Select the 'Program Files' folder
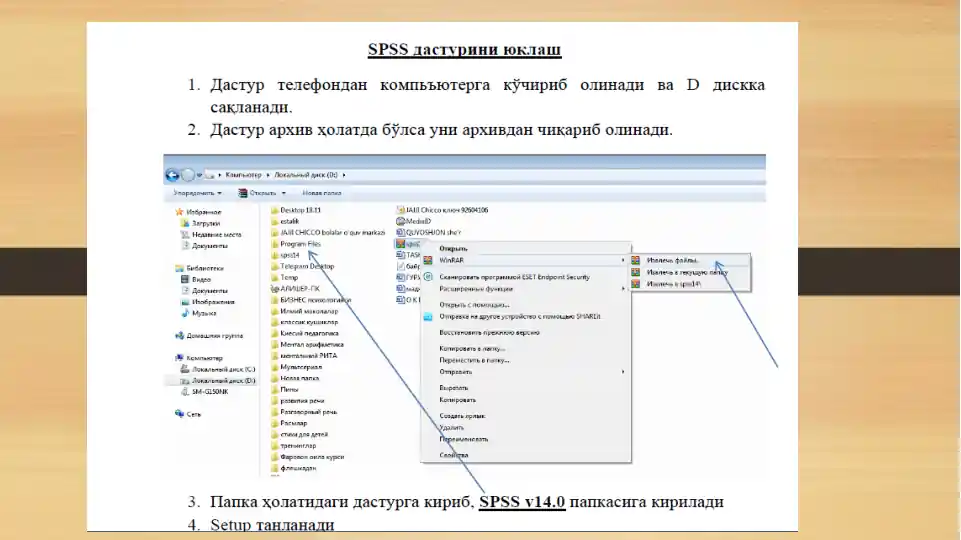Viewport: 961px width, 540px height. 300,244
